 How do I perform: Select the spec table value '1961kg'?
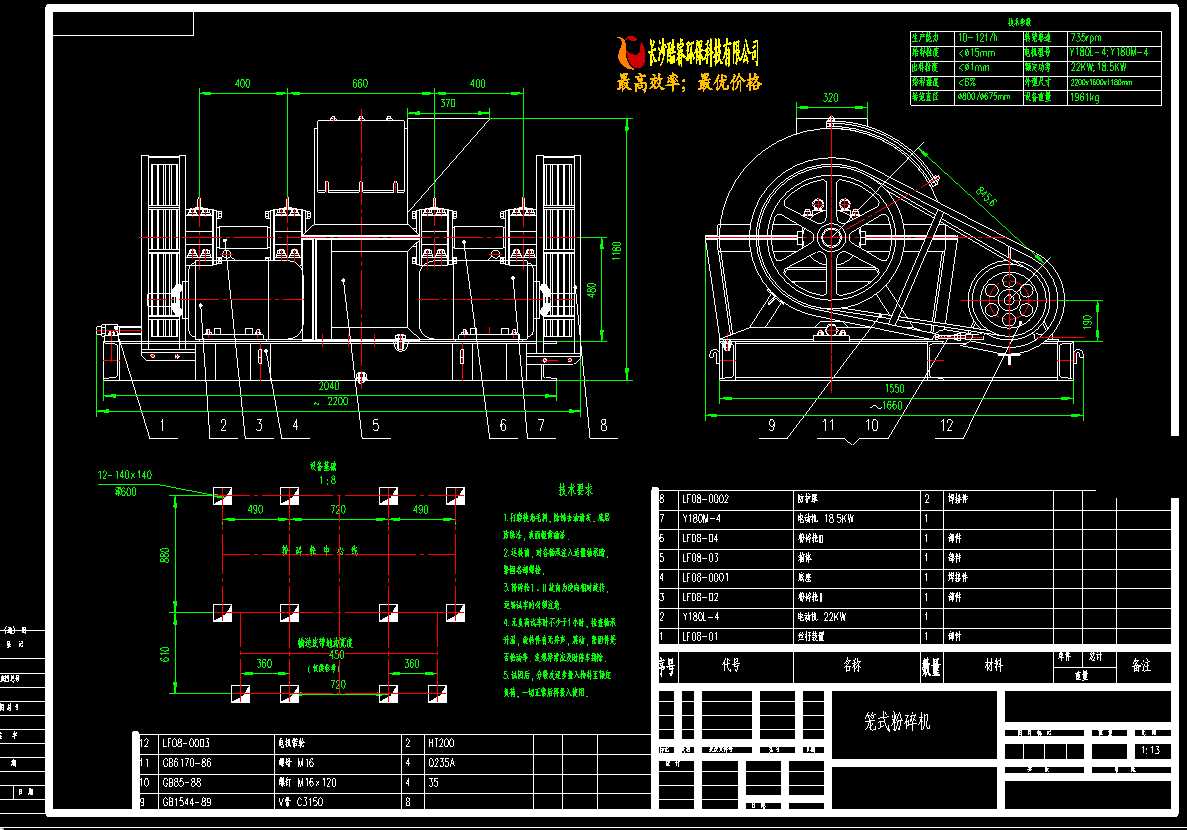click(x=1085, y=97)
